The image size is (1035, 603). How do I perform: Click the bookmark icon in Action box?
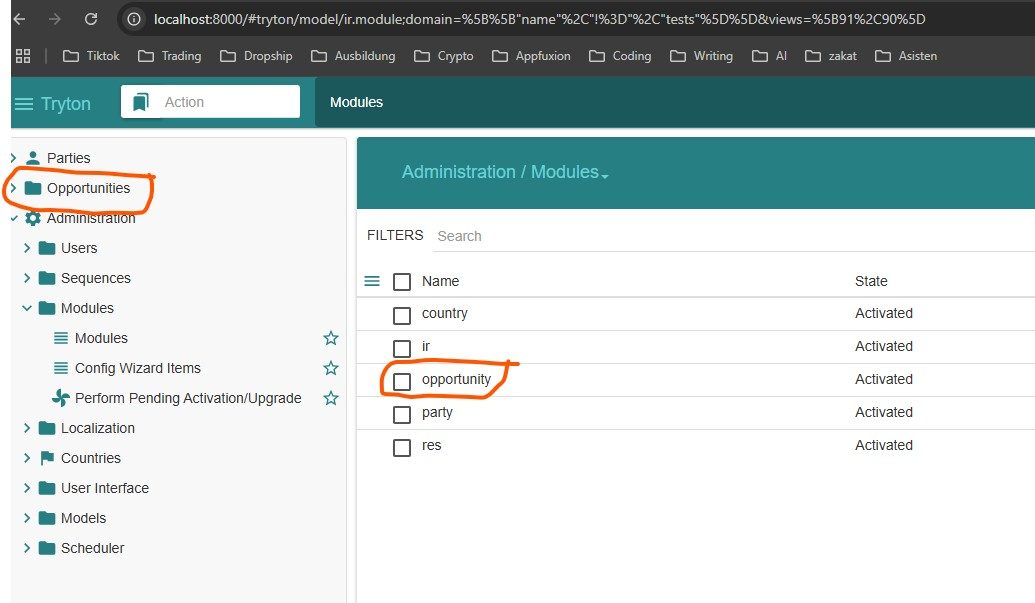tap(140, 102)
